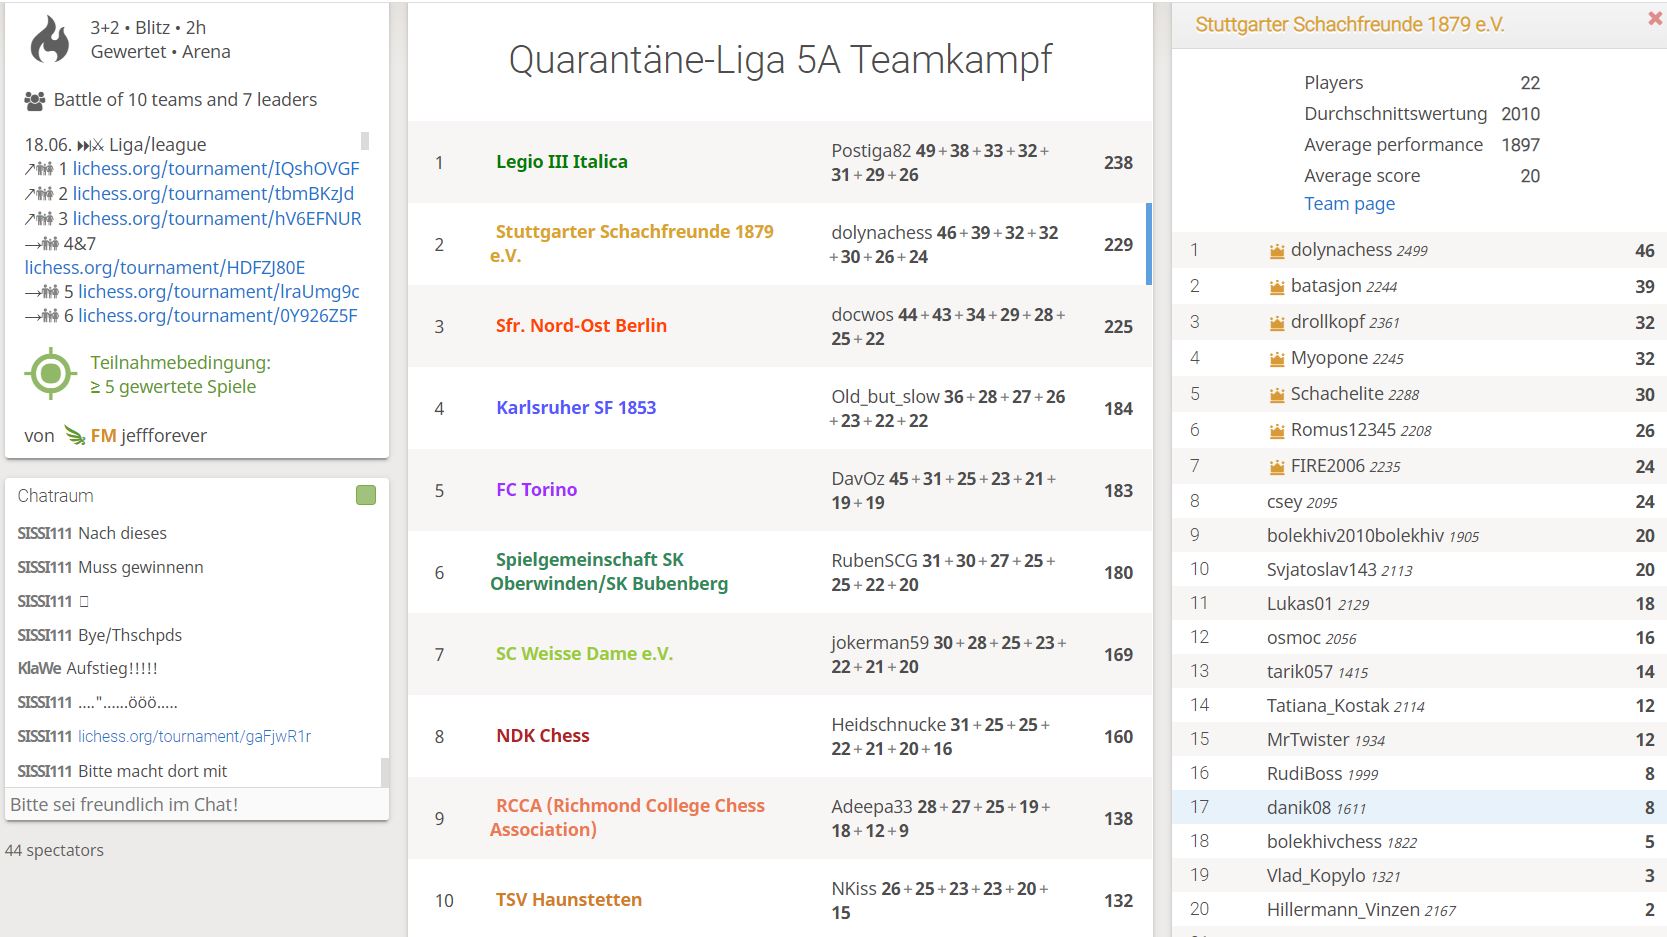Select team Spielgemeinschaft SK Oberwinden/SK Bubenberg

point(609,572)
